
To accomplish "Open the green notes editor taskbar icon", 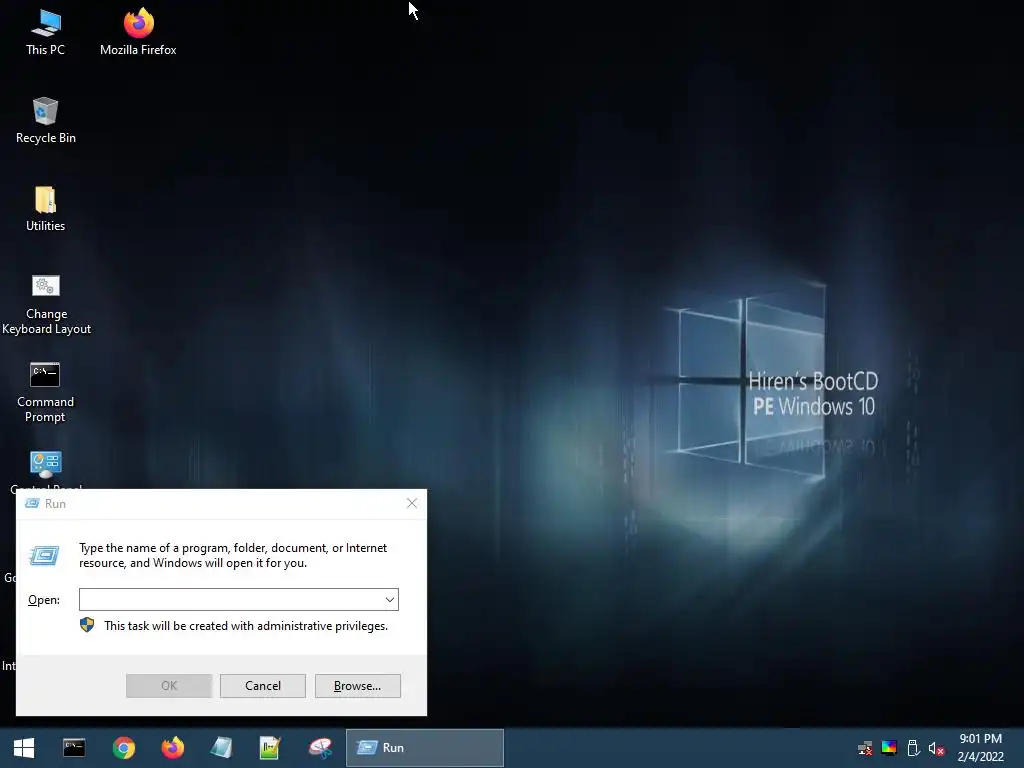I will [270, 748].
